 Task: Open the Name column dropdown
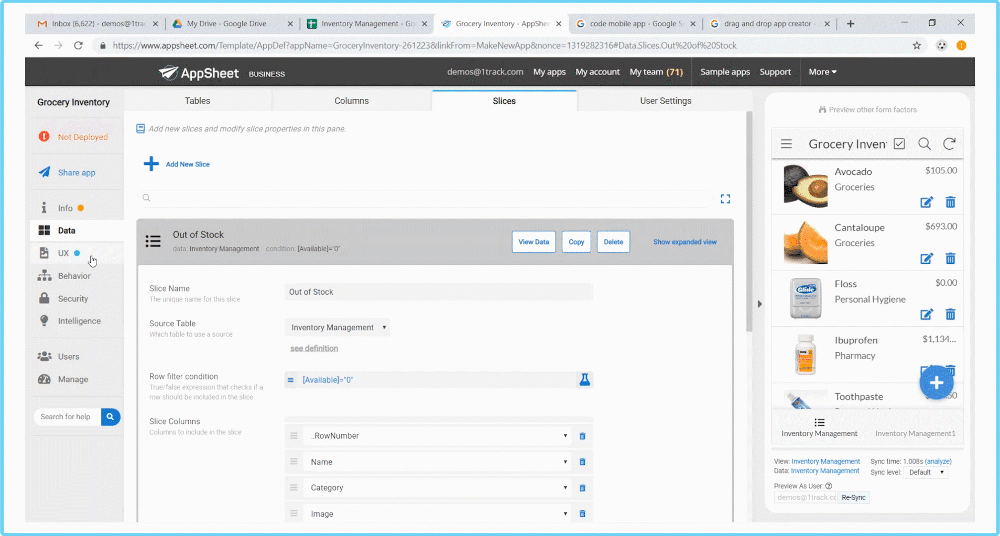(437, 462)
